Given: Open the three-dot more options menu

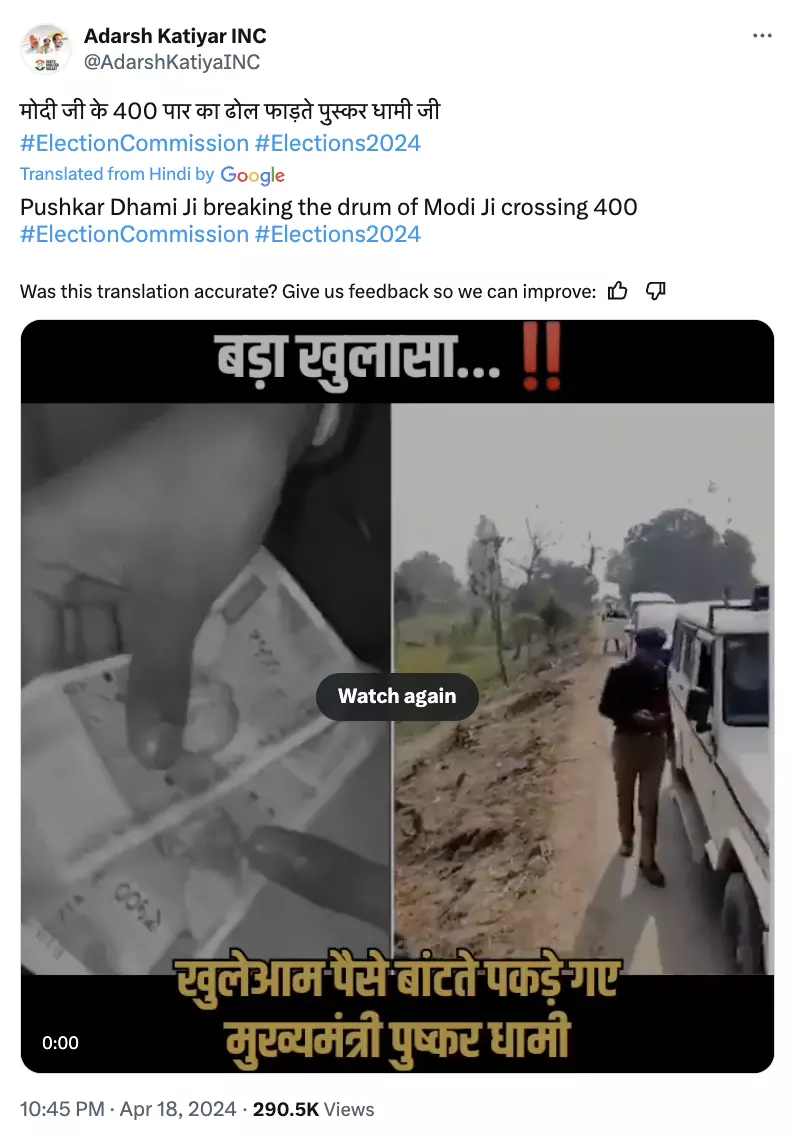Looking at the screenshot, I should pyautogui.click(x=762, y=36).
